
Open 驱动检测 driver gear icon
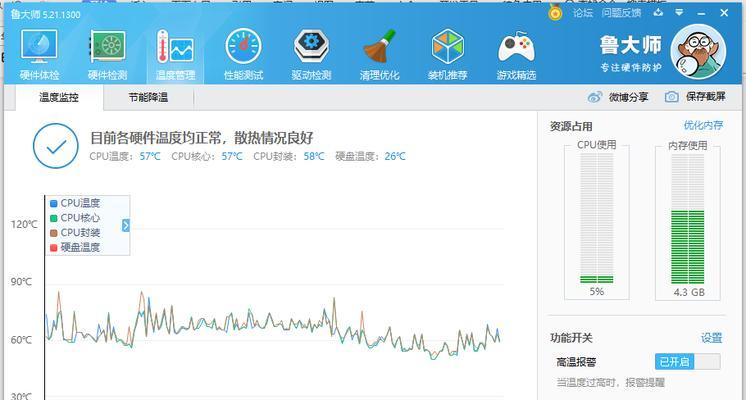tap(312, 46)
